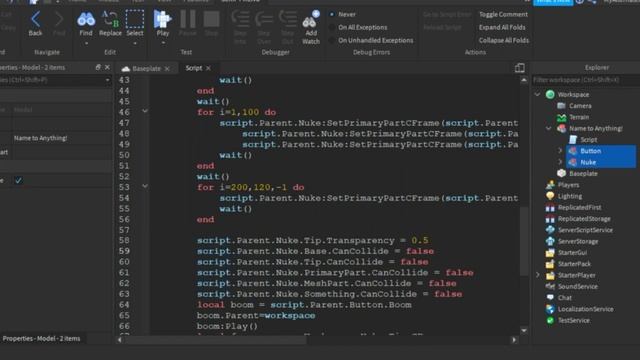This screenshot has width=640, height=360.
Task: Open the Select options dropdown arrow
Action: click(135, 43)
